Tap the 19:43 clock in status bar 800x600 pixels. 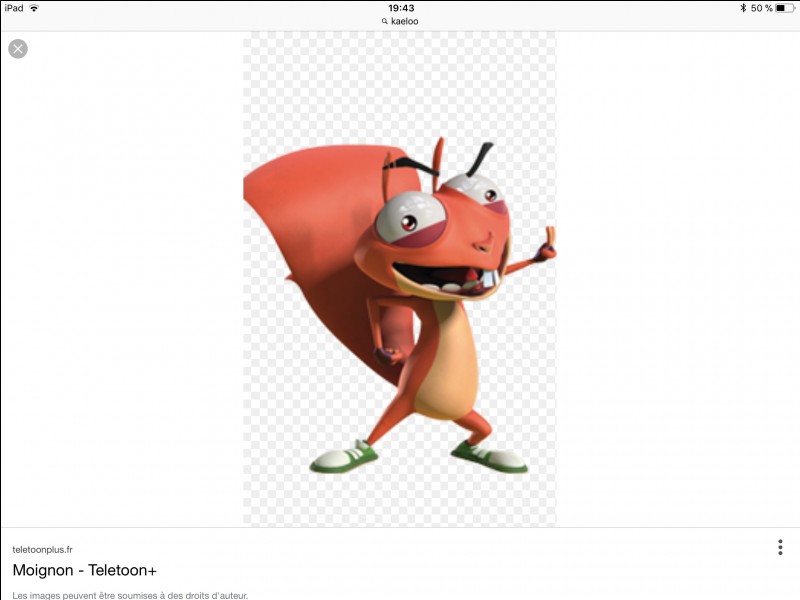[401, 8]
